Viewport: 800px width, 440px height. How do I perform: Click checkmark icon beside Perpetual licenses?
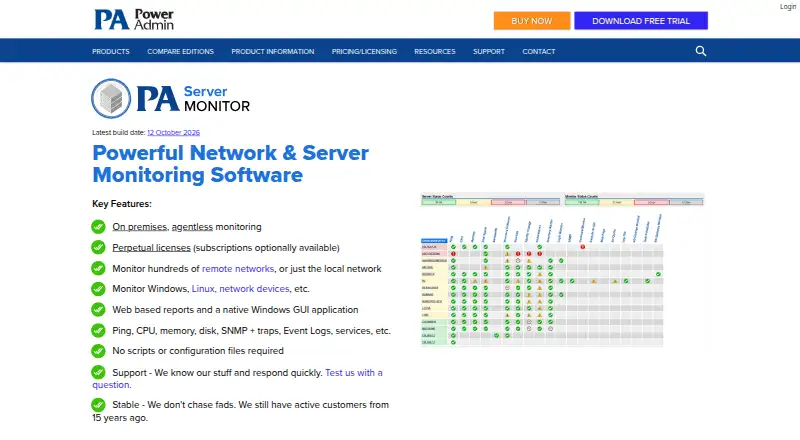(98, 248)
